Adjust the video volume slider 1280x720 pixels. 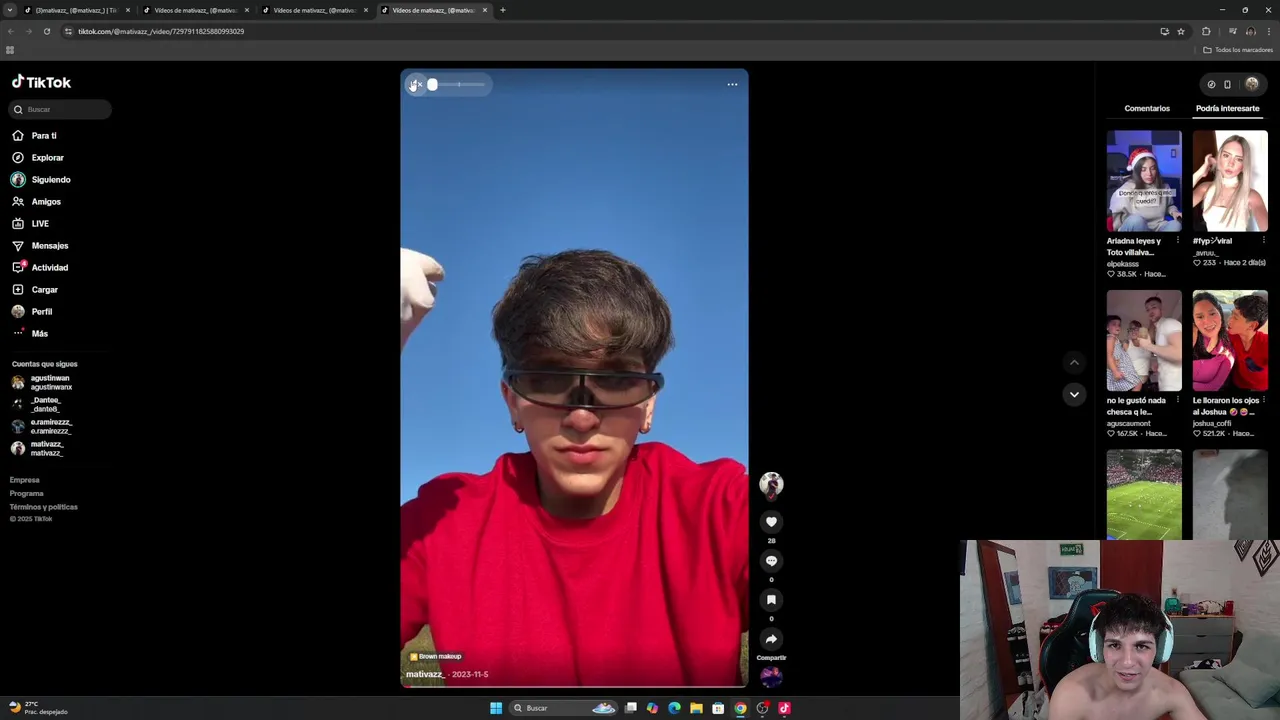(457, 84)
